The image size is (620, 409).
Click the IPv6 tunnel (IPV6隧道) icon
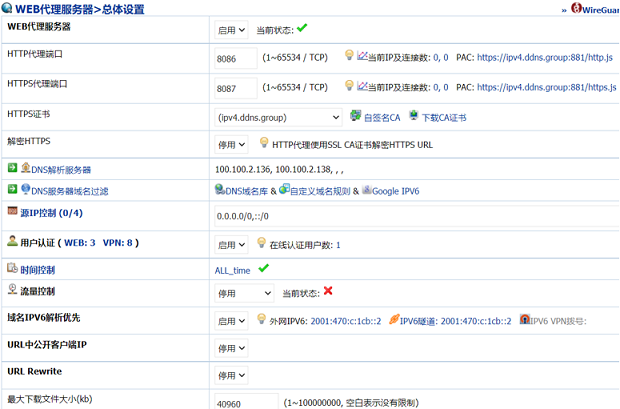(393, 320)
